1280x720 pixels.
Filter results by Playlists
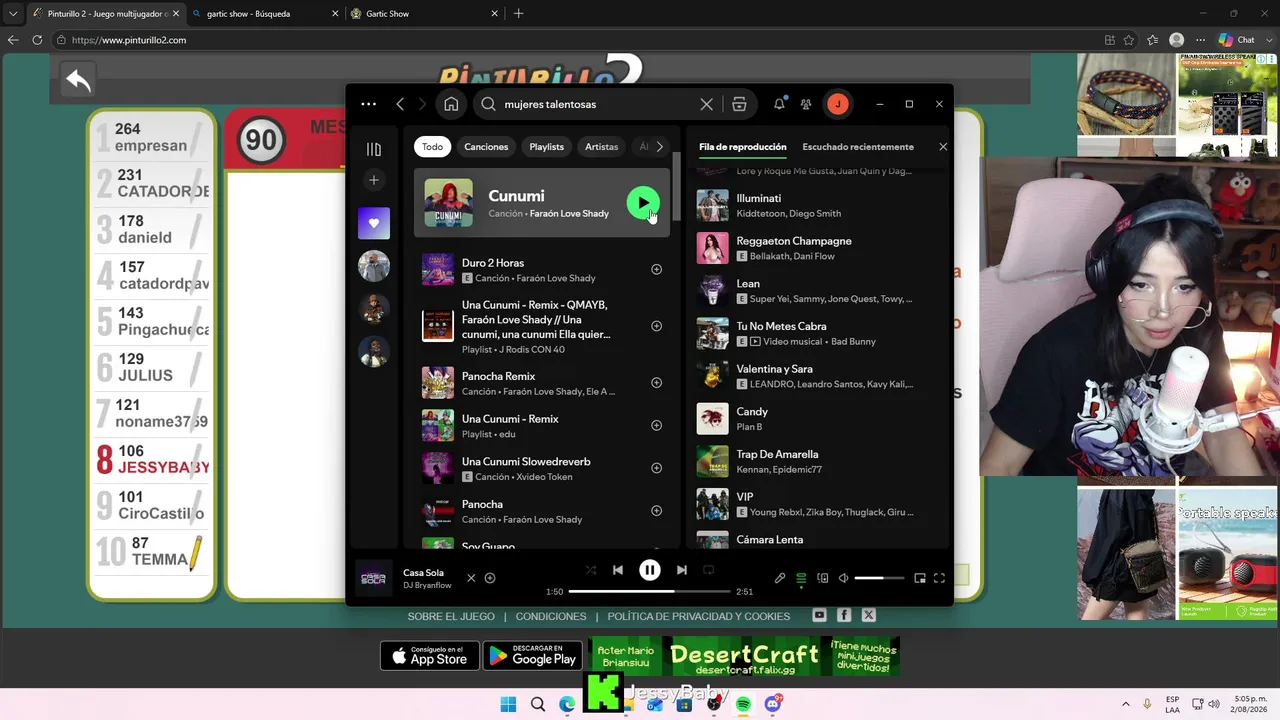click(x=546, y=147)
